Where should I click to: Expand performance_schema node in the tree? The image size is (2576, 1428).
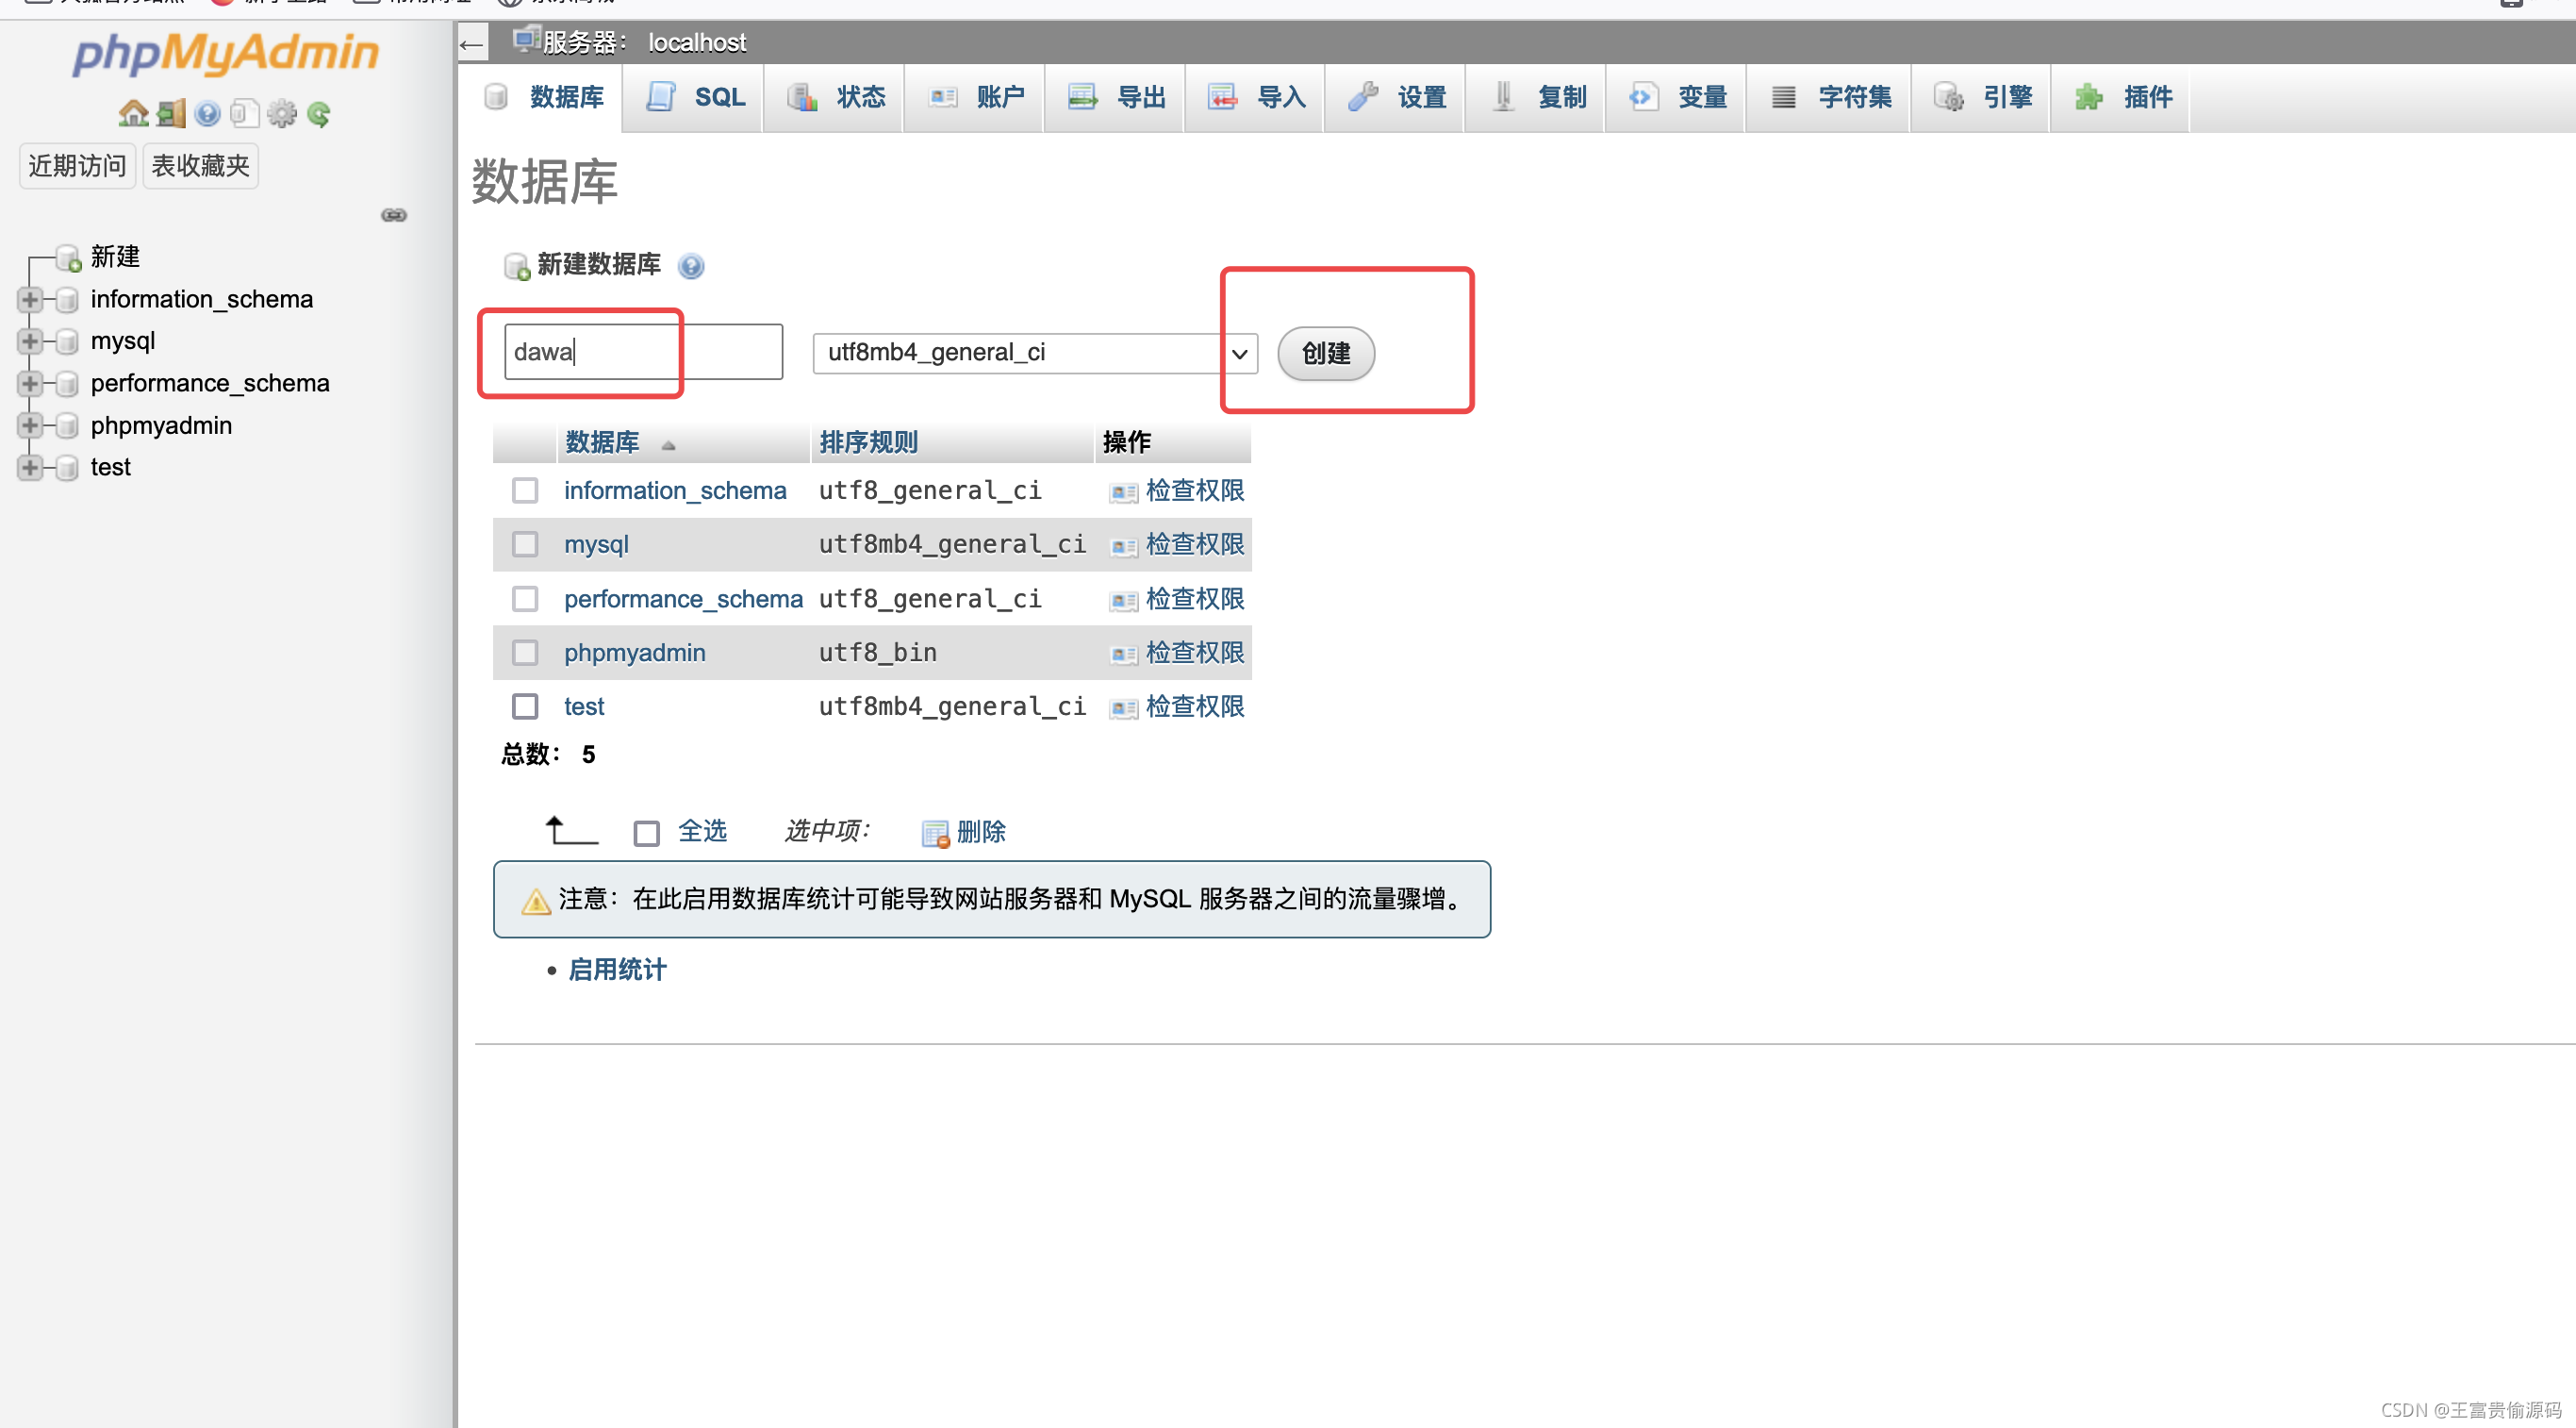tap(30, 384)
